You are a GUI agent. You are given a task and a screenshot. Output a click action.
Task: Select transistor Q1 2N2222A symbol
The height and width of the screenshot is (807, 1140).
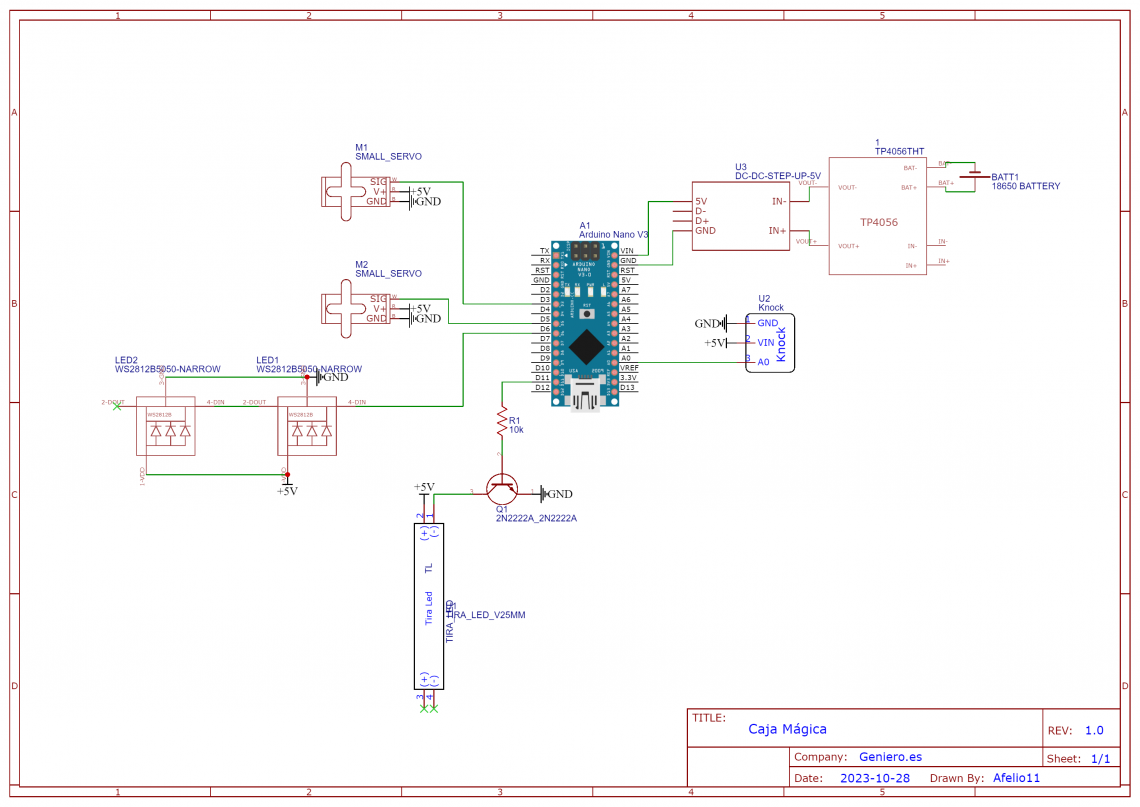(x=503, y=487)
